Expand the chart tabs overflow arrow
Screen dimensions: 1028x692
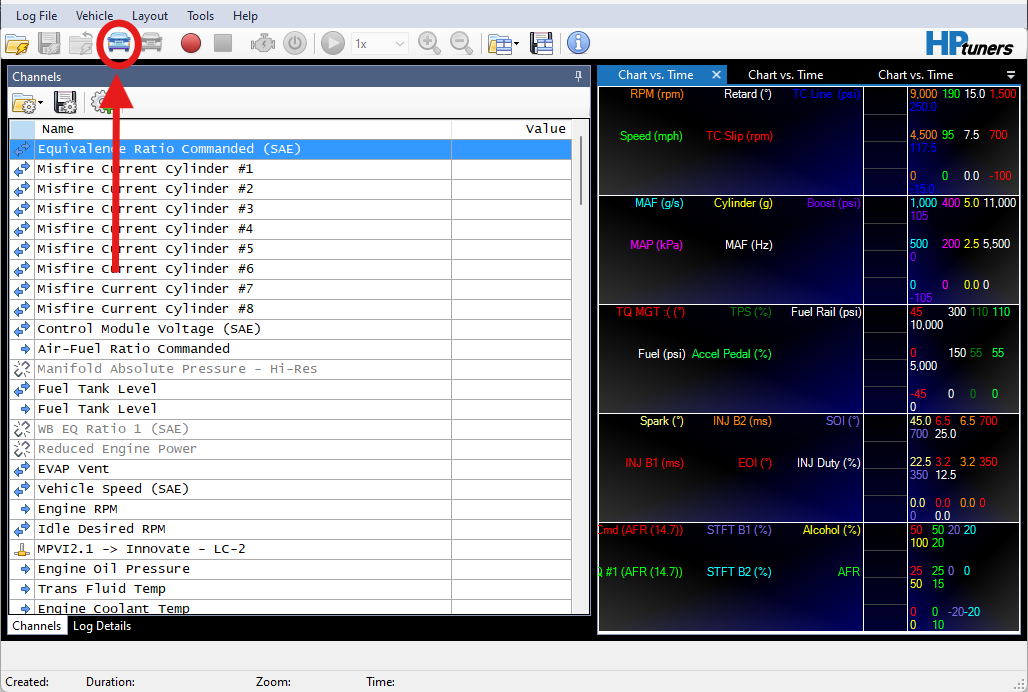1010,75
